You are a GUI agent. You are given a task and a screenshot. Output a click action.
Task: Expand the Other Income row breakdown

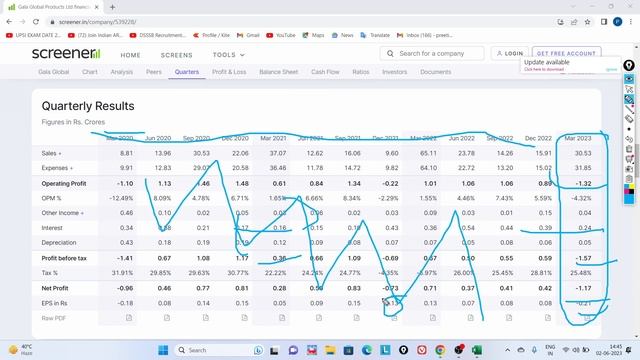[62, 213]
